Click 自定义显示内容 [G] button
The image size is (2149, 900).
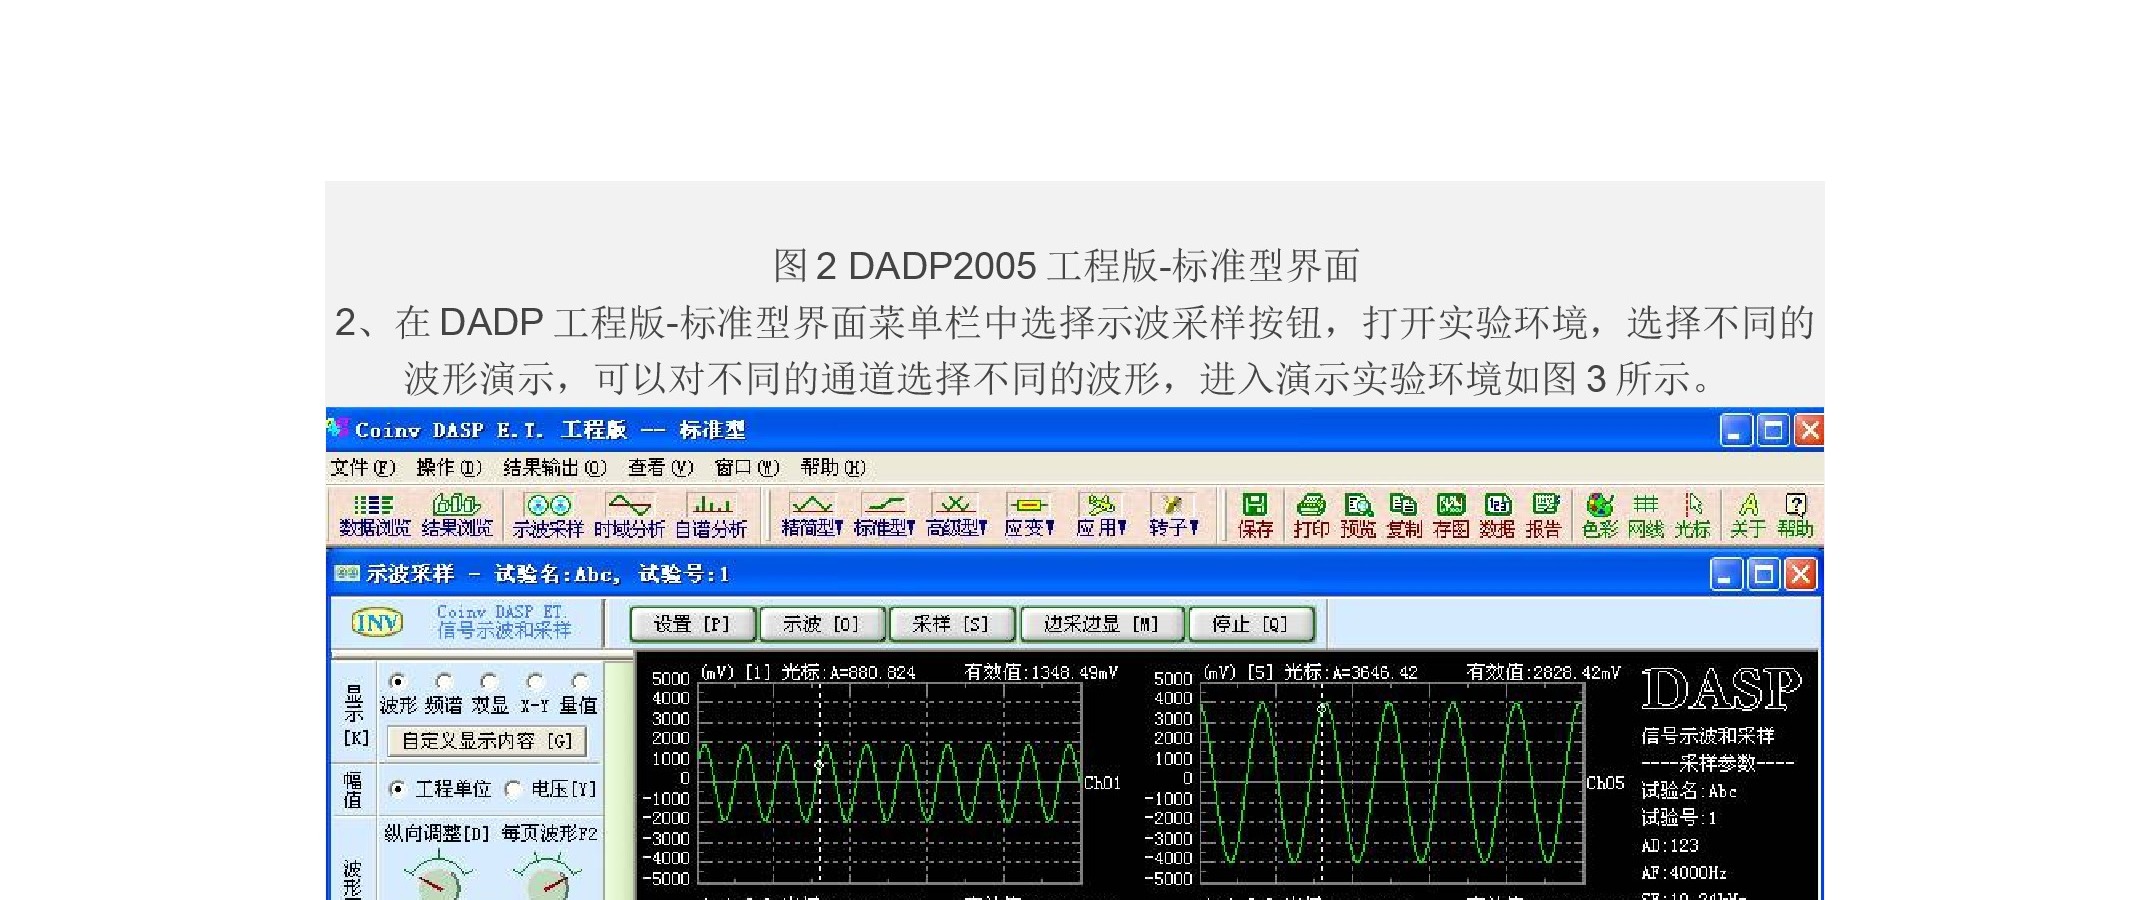point(487,741)
